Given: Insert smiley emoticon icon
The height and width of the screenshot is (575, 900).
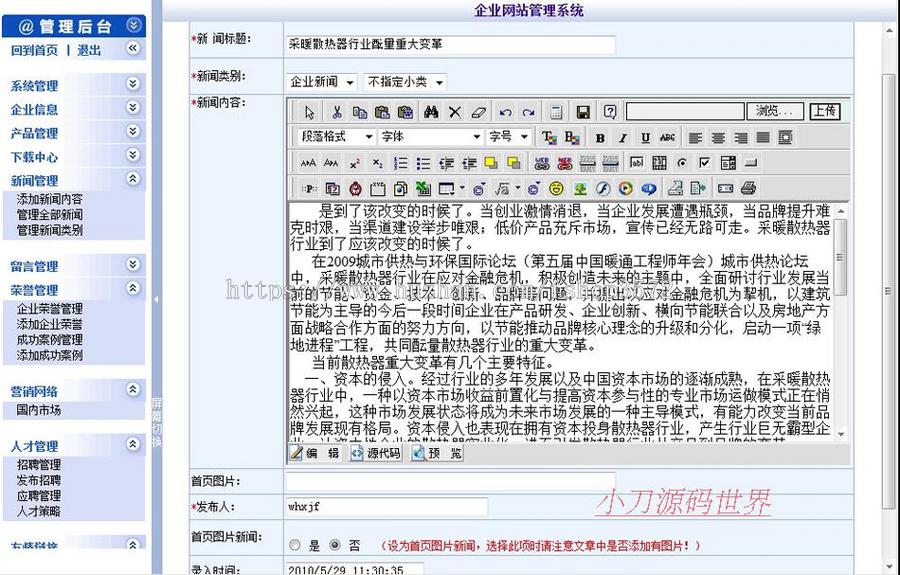Looking at the screenshot, I should tap(556, 188).
